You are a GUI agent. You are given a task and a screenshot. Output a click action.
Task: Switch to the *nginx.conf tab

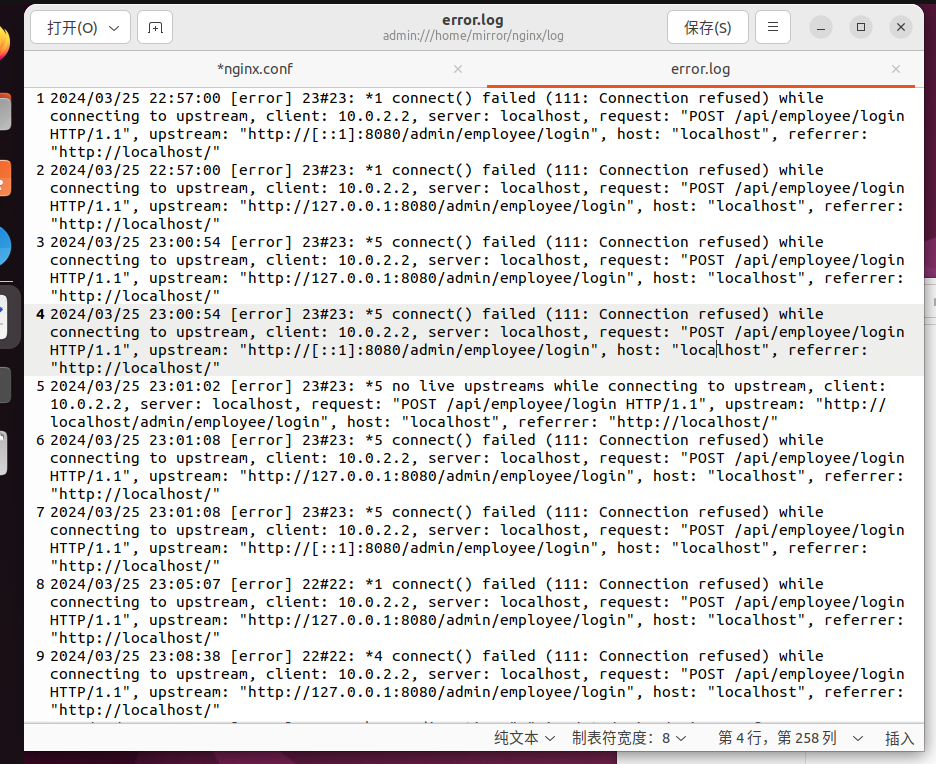[x=255, y=69]
